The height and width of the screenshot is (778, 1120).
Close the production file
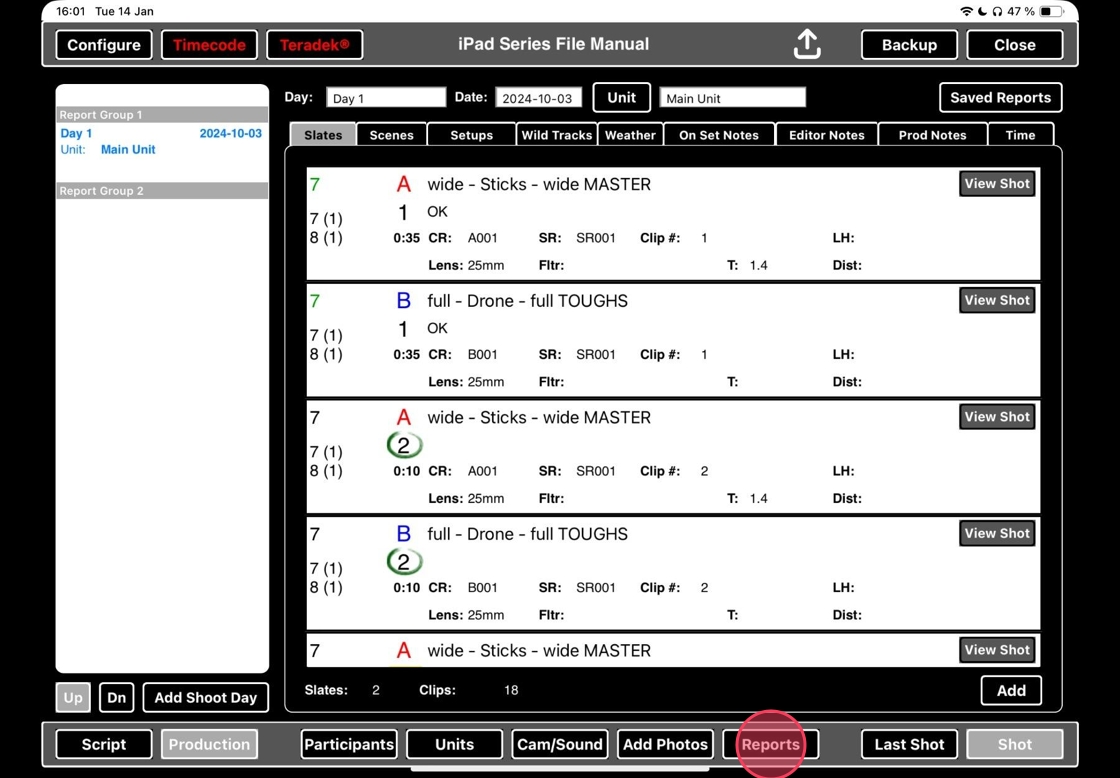pos(1014,45)
